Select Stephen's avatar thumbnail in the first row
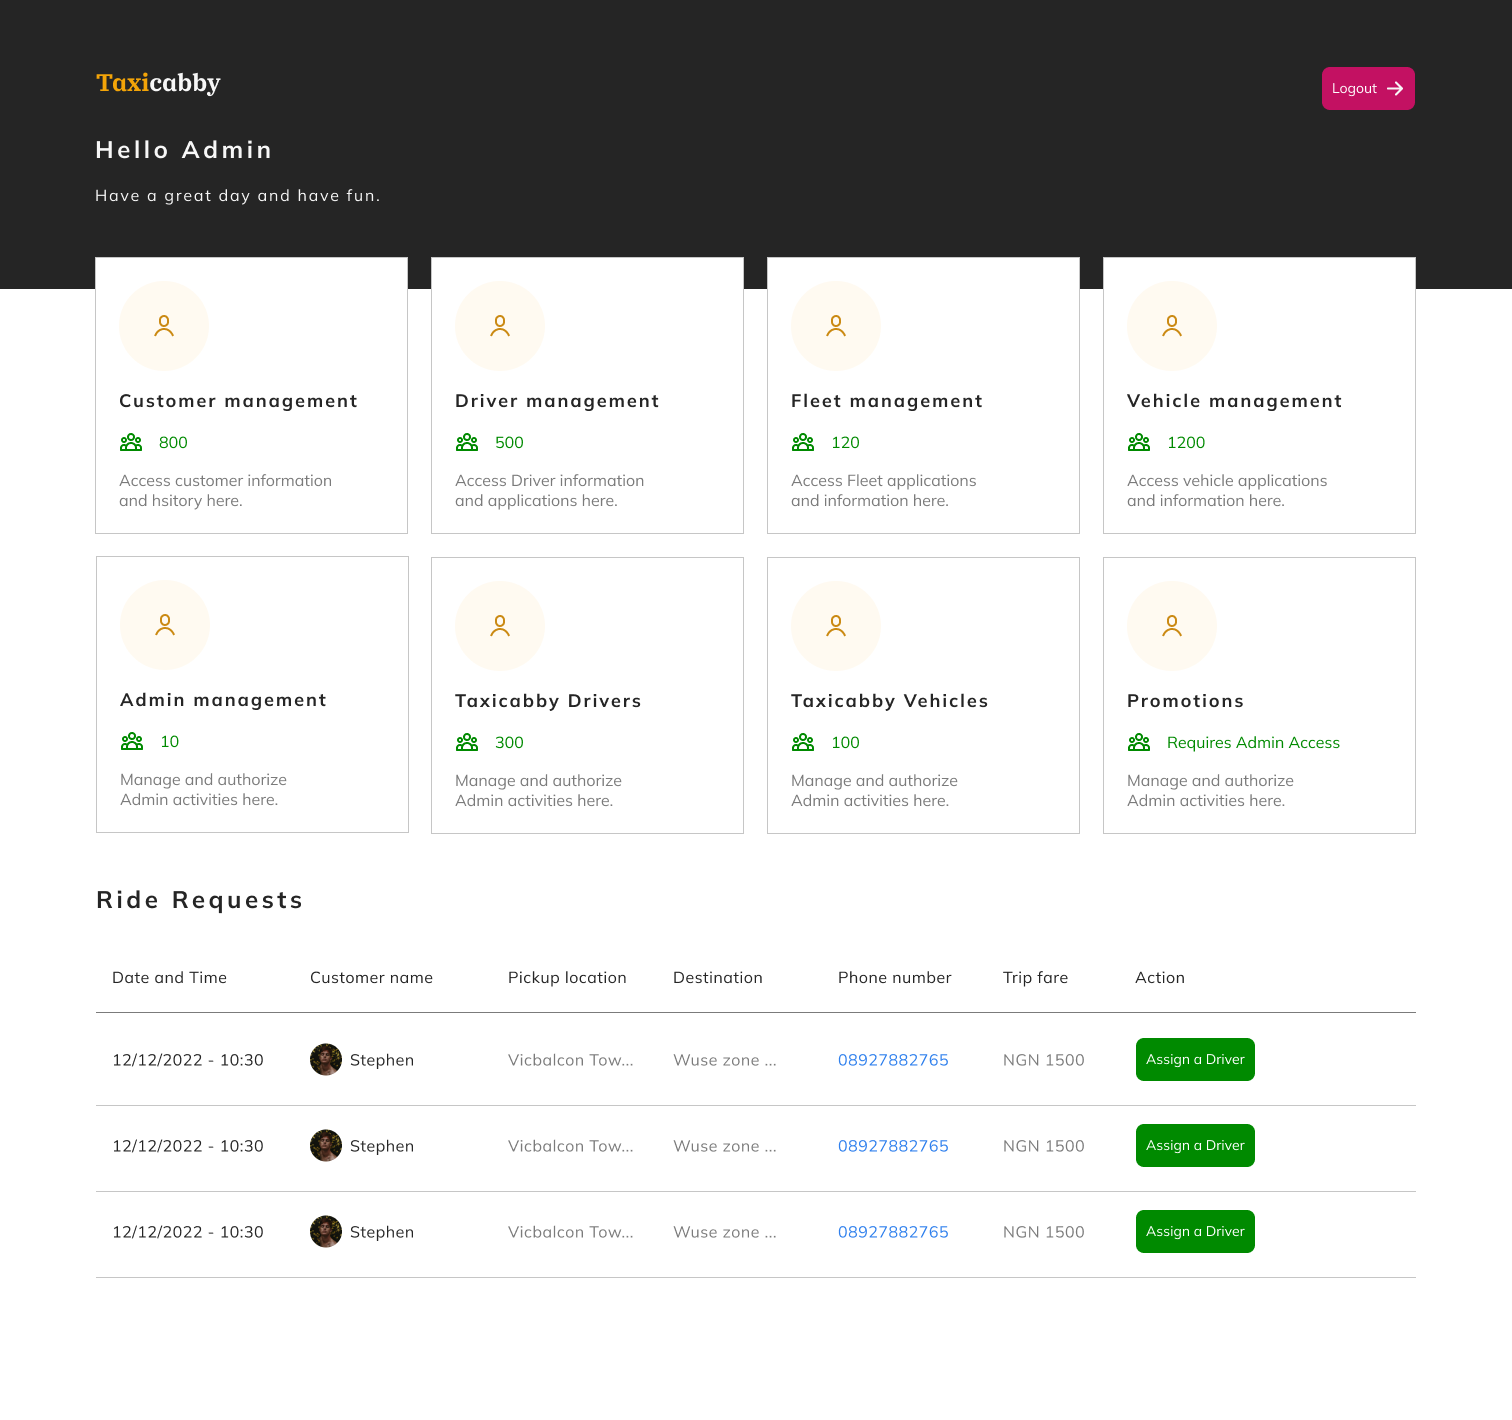The image size is (1512, 1420). tap(325, 1059)
